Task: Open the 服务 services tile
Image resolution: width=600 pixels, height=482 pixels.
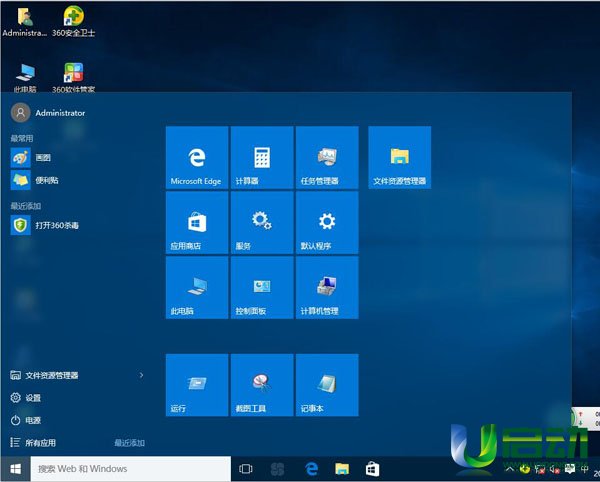Action: 262,222
